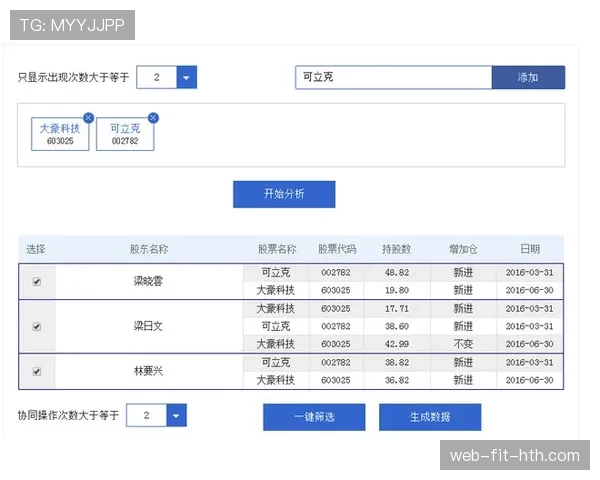Focus the stock search input containing 可立克
Screen dimensions: 600x480
393,77
